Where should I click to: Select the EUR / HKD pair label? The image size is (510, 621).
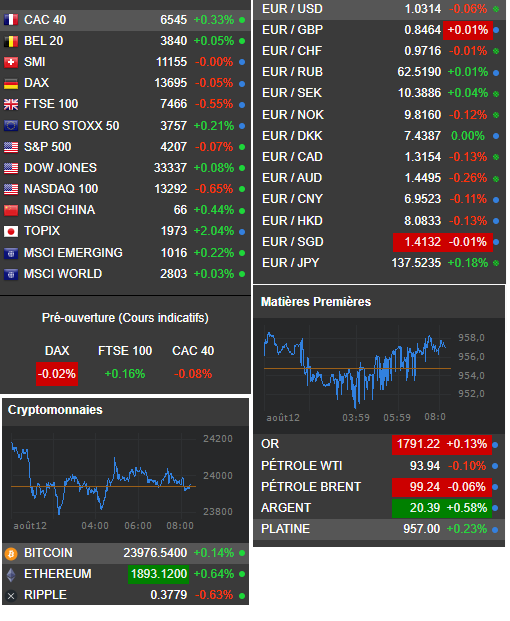[292, 221]
